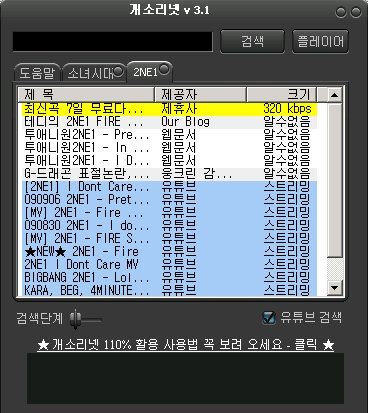
Task: Click the dark banner panel at the bottom
Action: tap(185, 378)
